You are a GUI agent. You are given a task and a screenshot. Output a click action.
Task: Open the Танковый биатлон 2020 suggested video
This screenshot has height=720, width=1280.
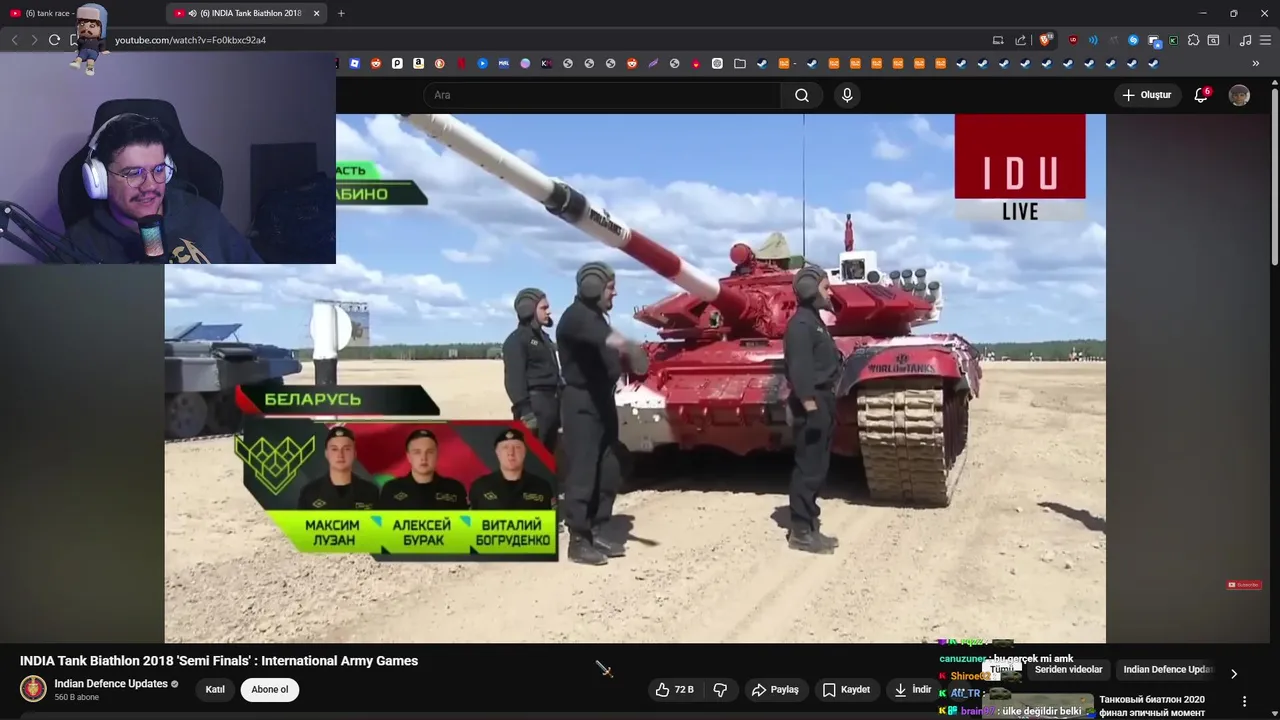pos(1152,706)
